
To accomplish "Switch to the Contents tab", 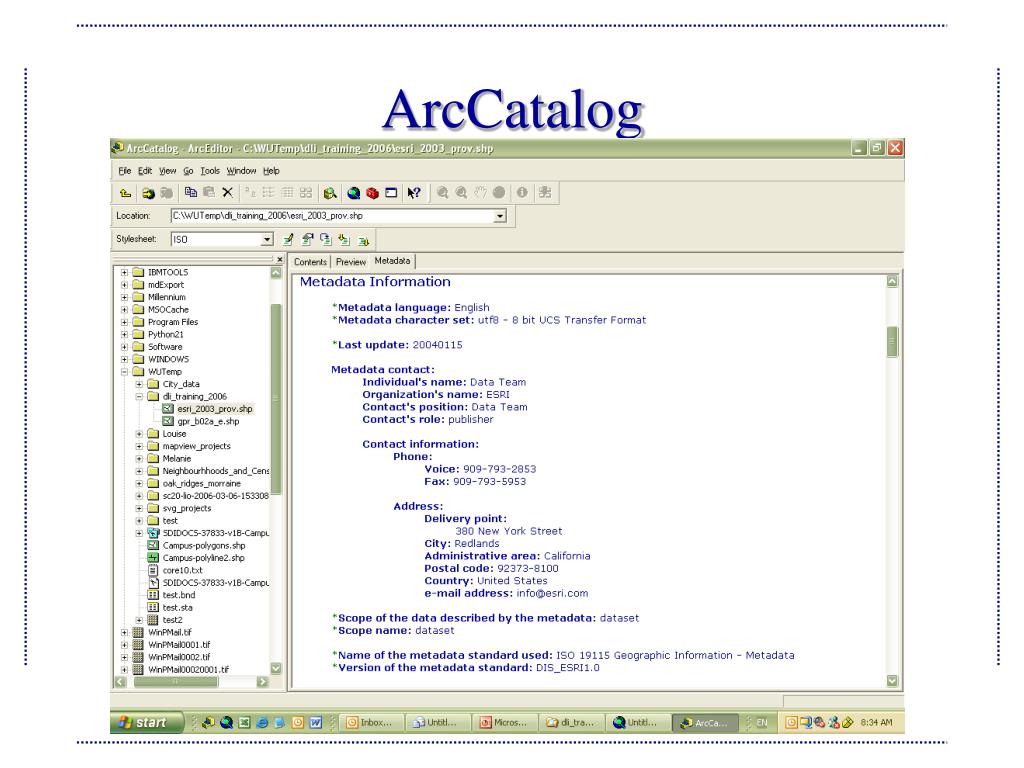I will point(310,262).
